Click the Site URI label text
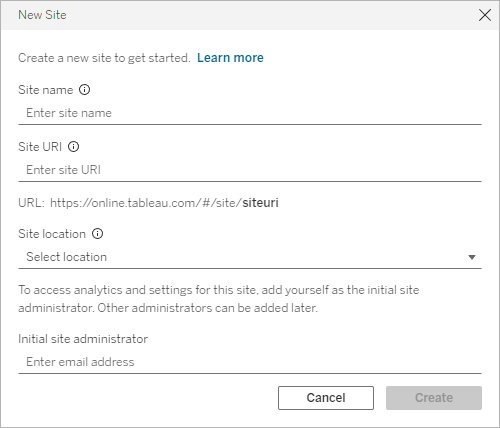Image resolution: width=500 pixels, height=428 pixels. click(40, 147)
